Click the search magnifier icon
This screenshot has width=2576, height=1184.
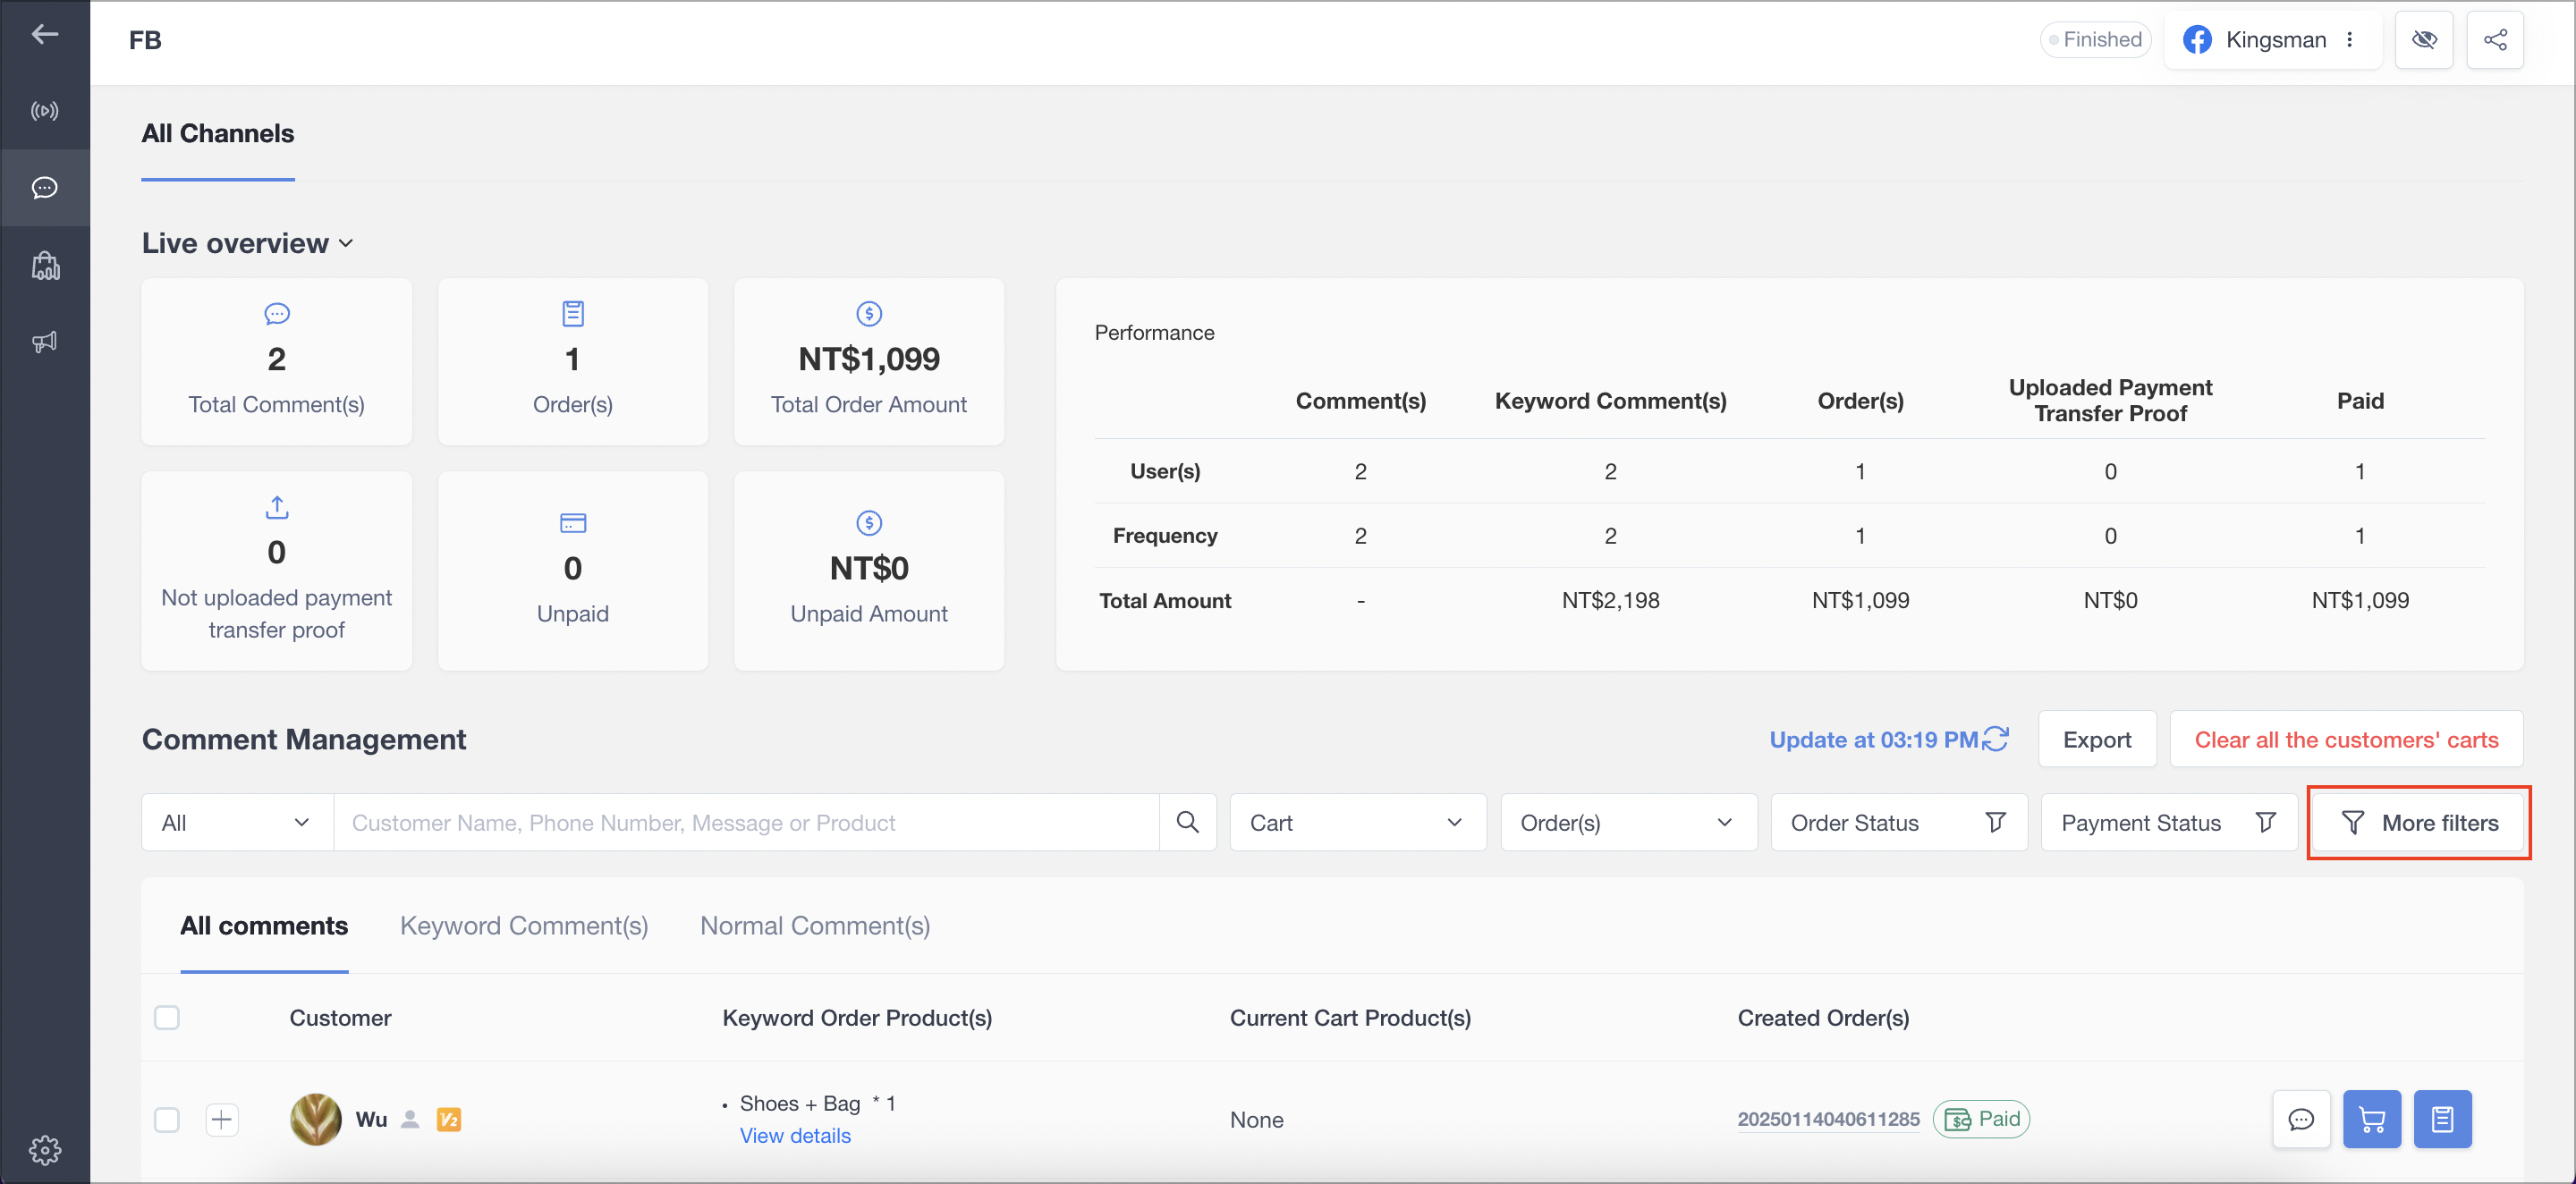[1187, 822]
